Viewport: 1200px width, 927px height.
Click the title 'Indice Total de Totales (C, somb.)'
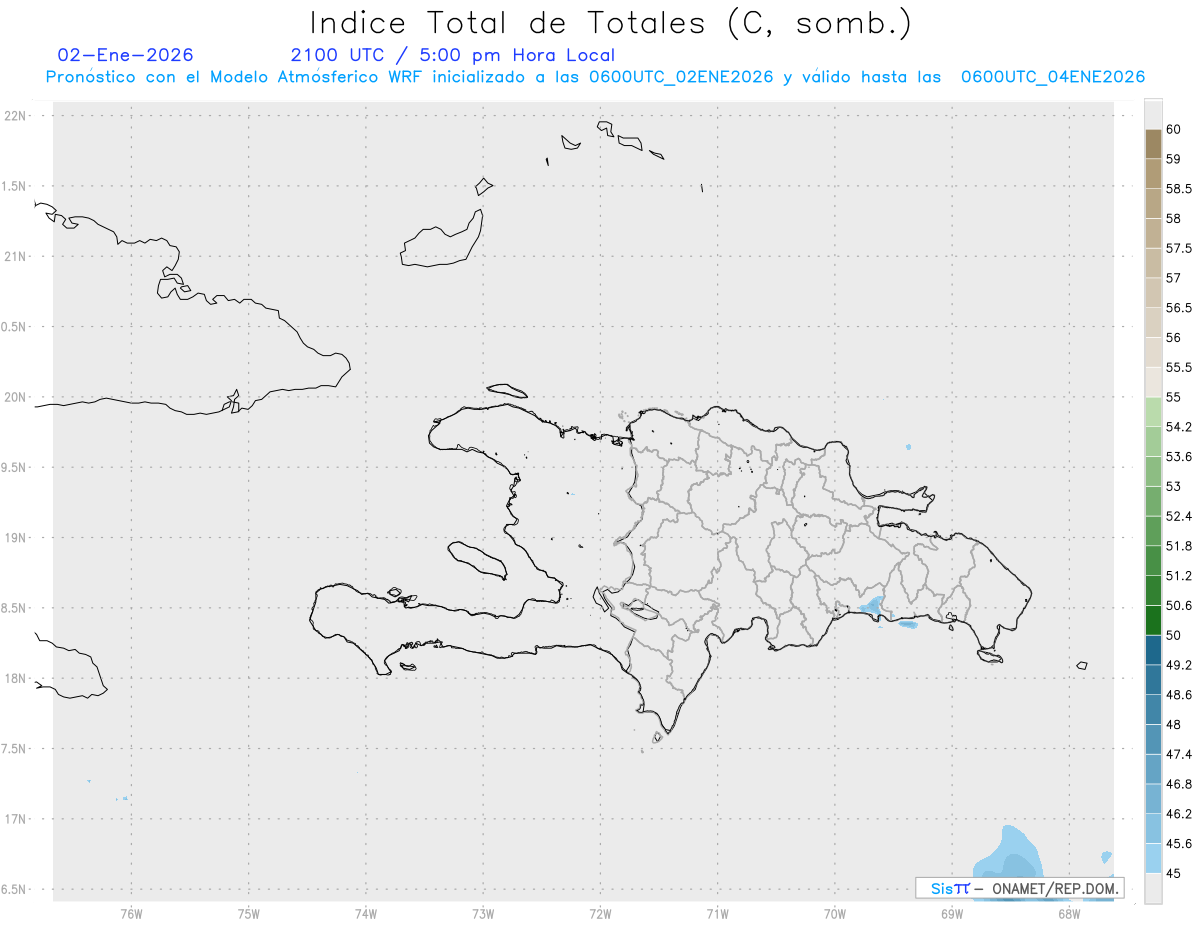click(610, 23)
